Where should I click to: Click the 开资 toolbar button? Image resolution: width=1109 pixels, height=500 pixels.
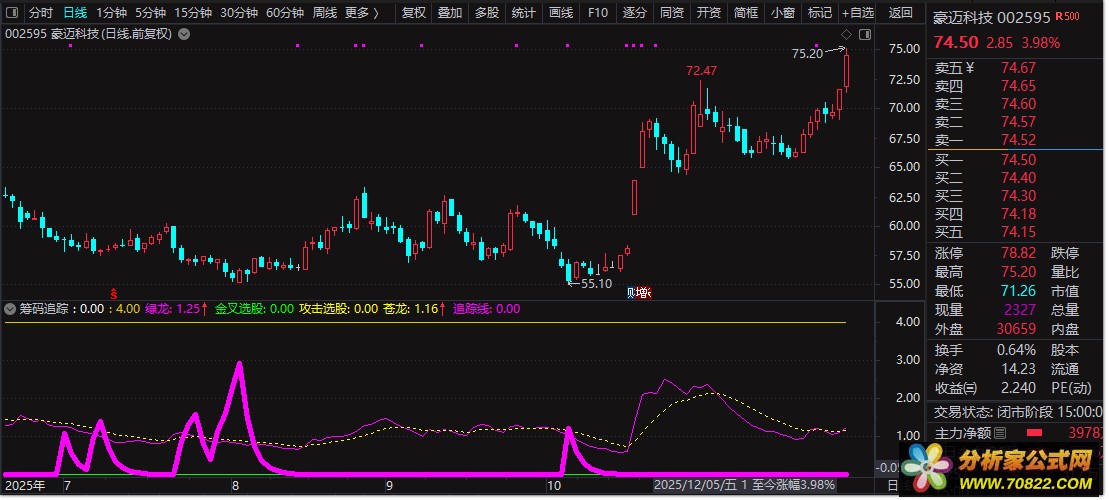pos(709,13)
